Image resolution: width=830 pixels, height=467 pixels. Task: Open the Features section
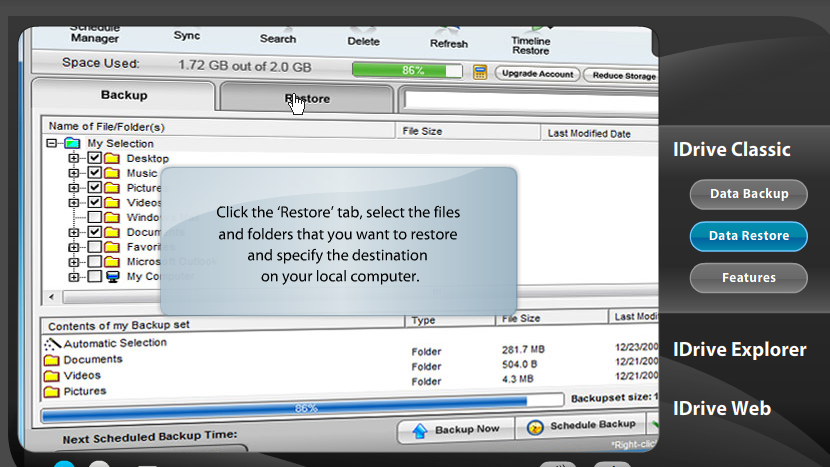click(x=748, y=278)
